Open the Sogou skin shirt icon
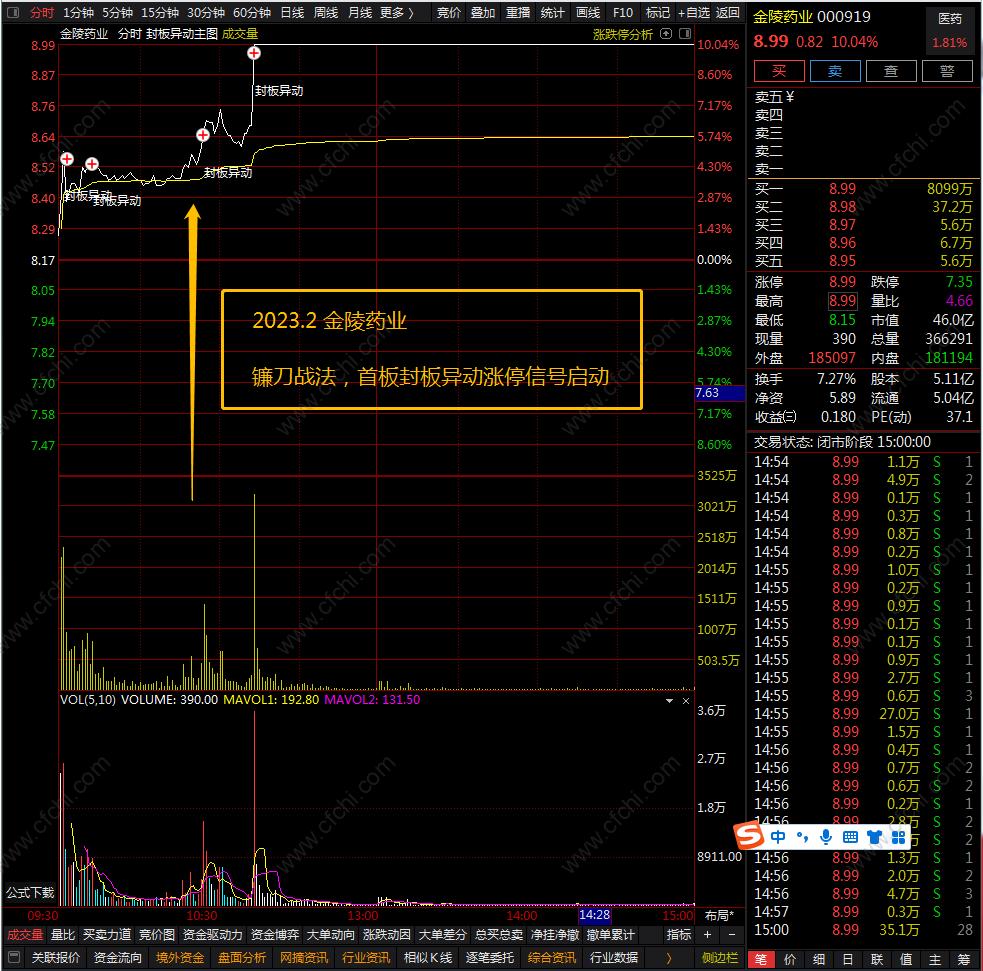983x971 pixels. pyautogui.click(x=875, y=837)
